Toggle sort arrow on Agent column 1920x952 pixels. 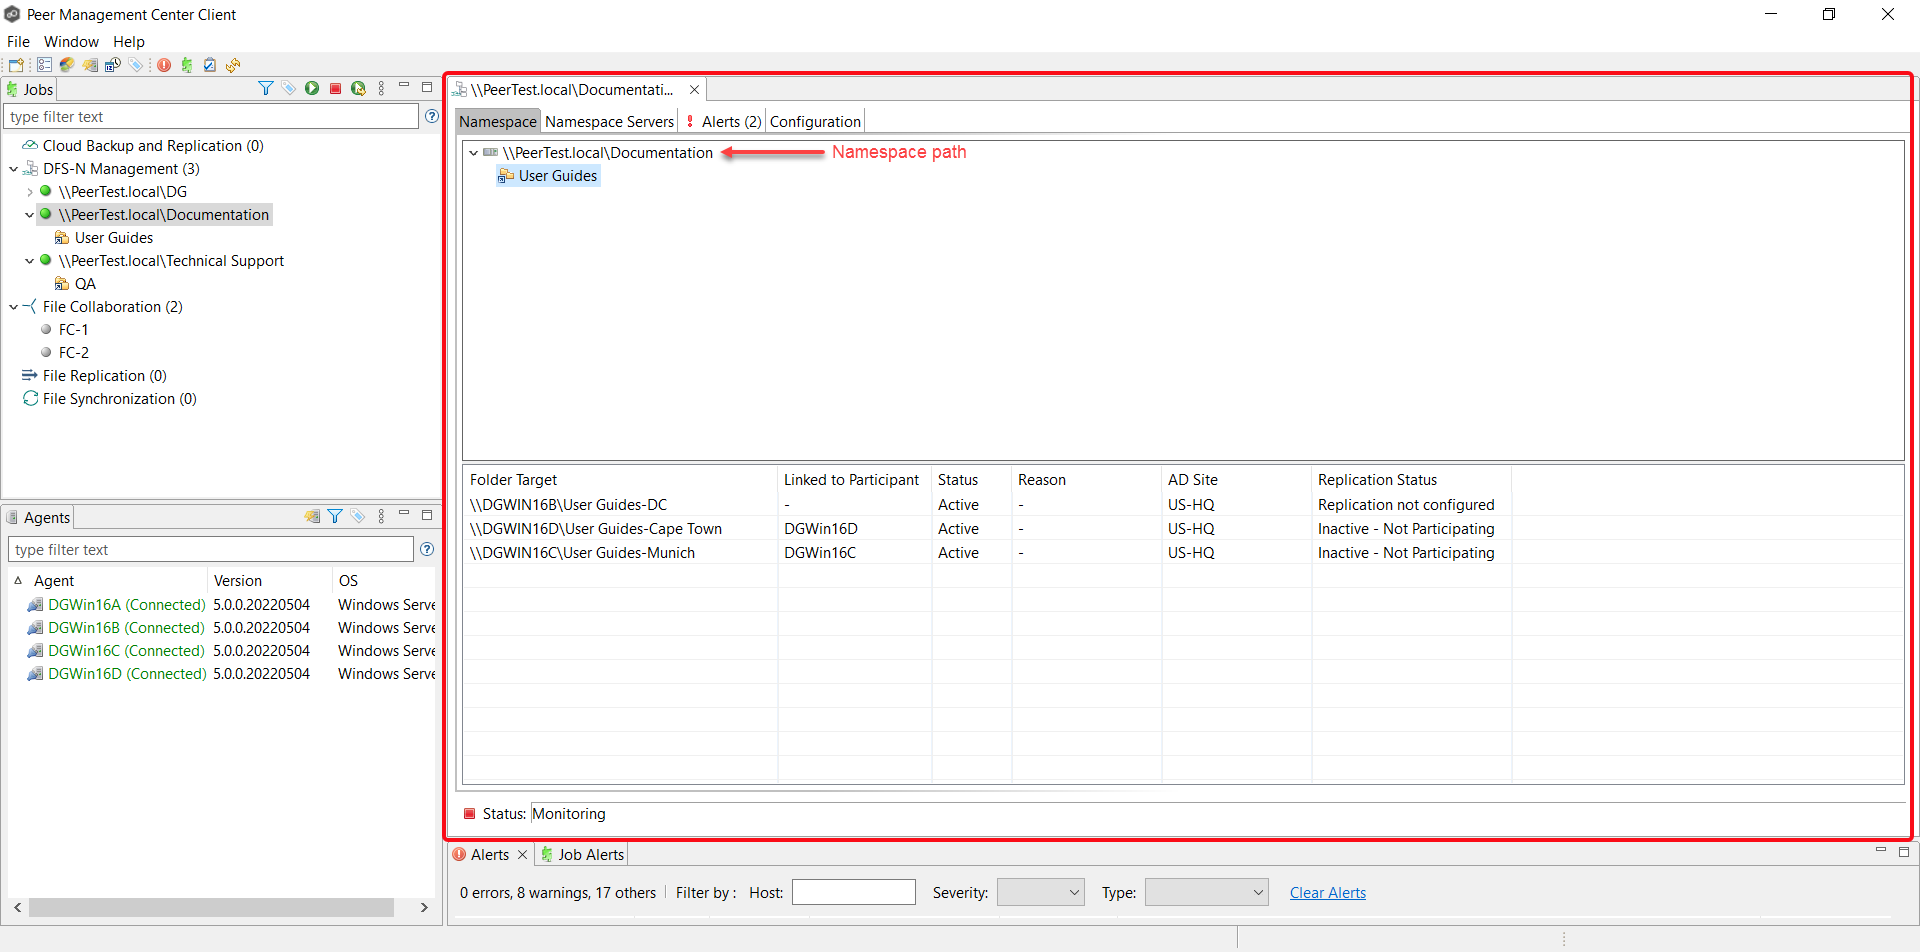(18, 580)
